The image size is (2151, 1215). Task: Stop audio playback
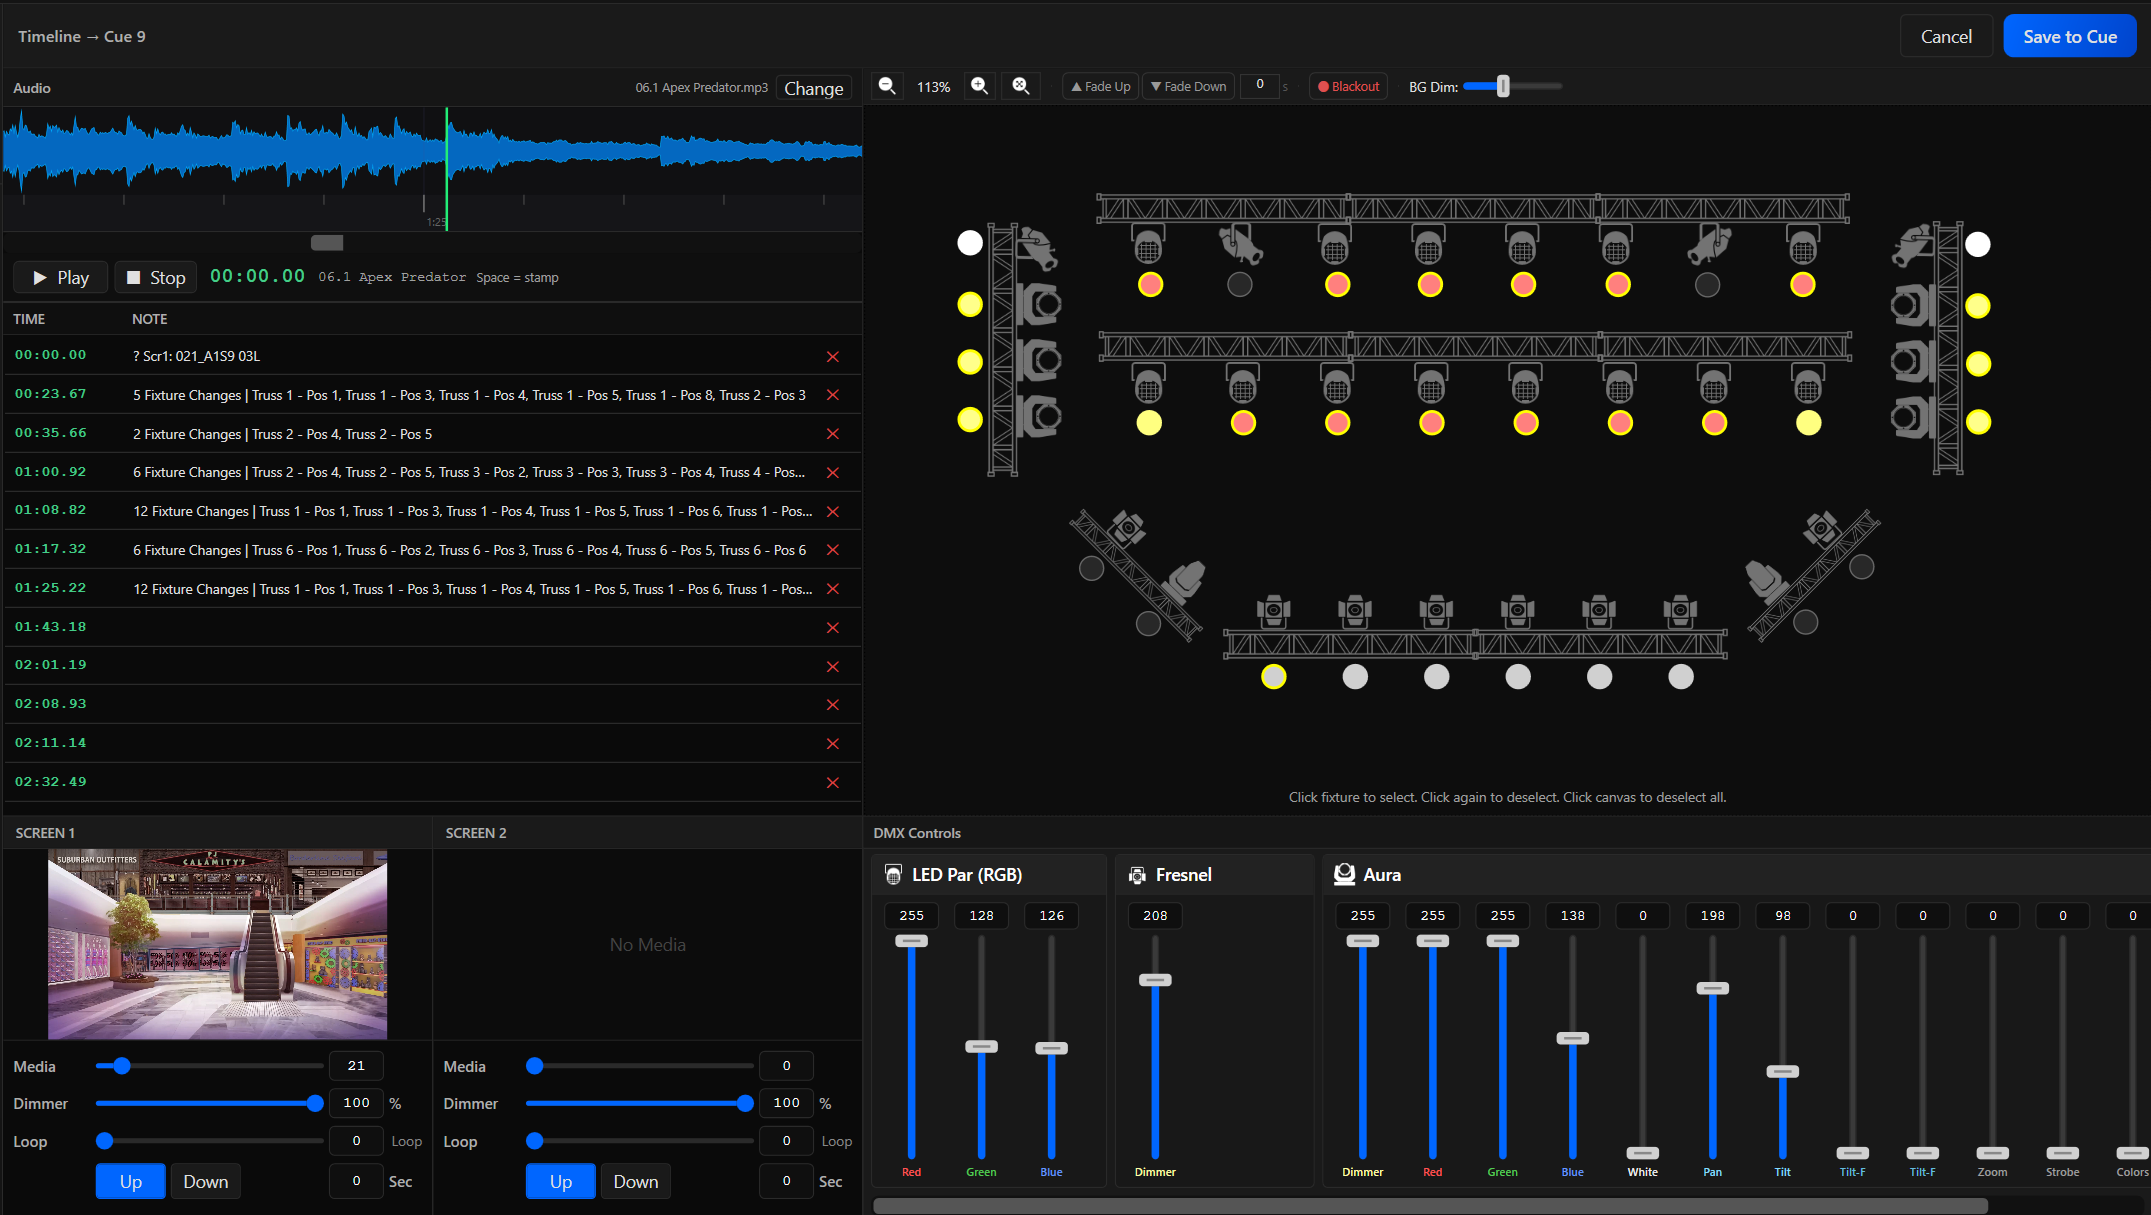pos(156,277)
